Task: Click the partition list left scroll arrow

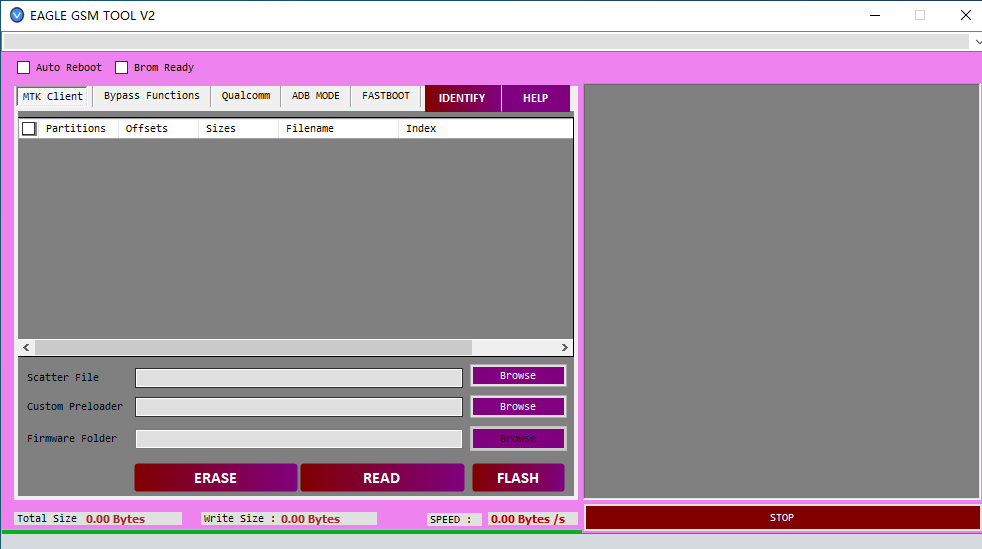Action: tap(26, 347)
